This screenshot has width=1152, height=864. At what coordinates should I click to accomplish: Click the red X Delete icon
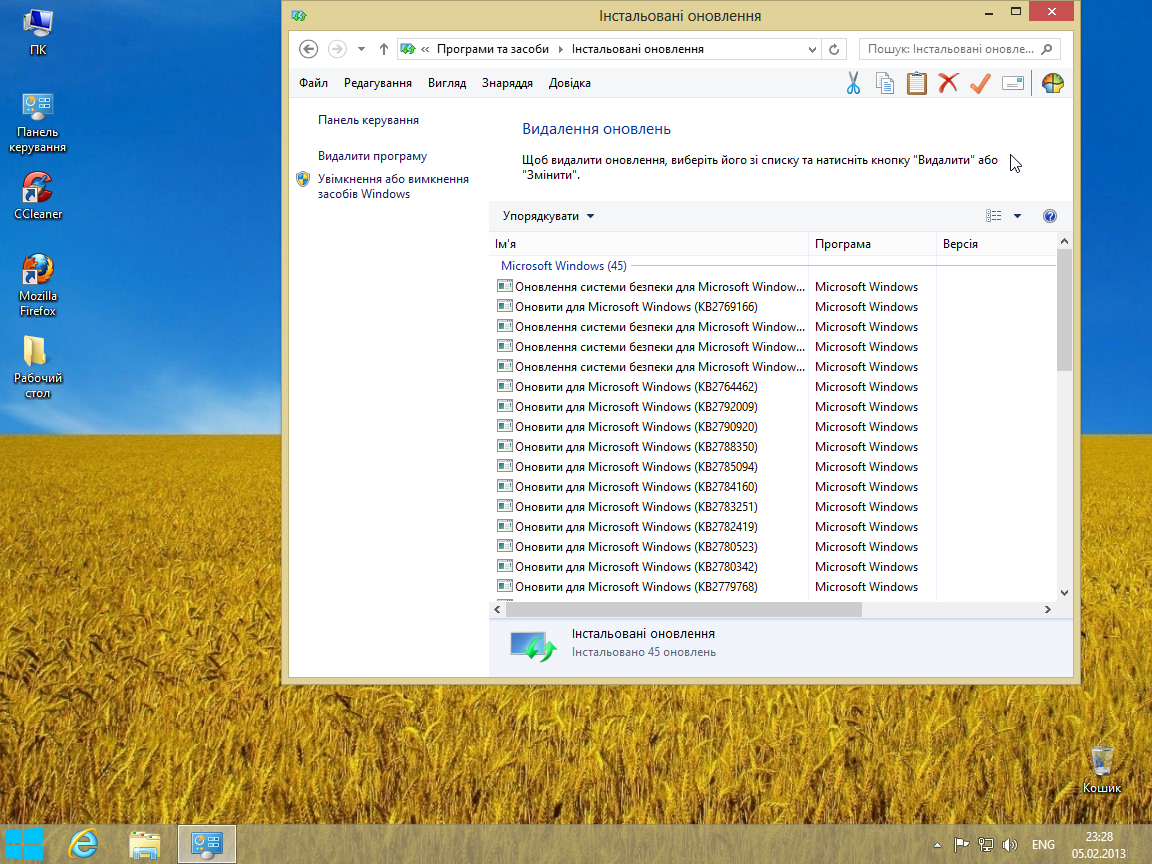click(x=948, y=83)
